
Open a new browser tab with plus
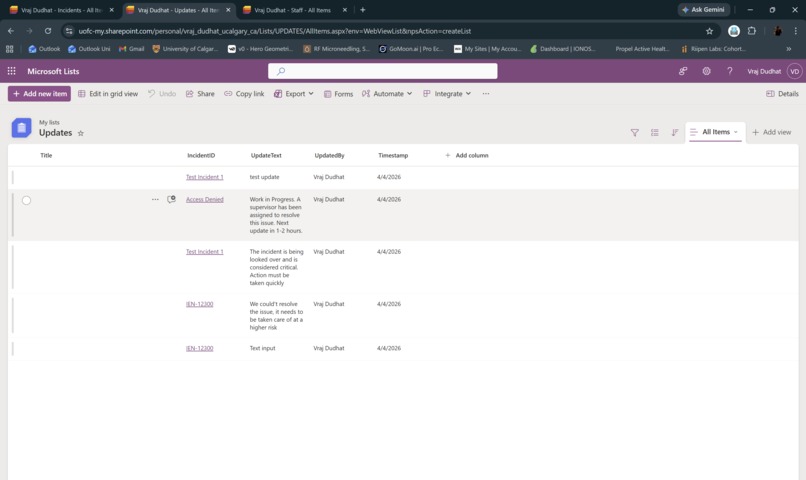[x=362, y=10]
